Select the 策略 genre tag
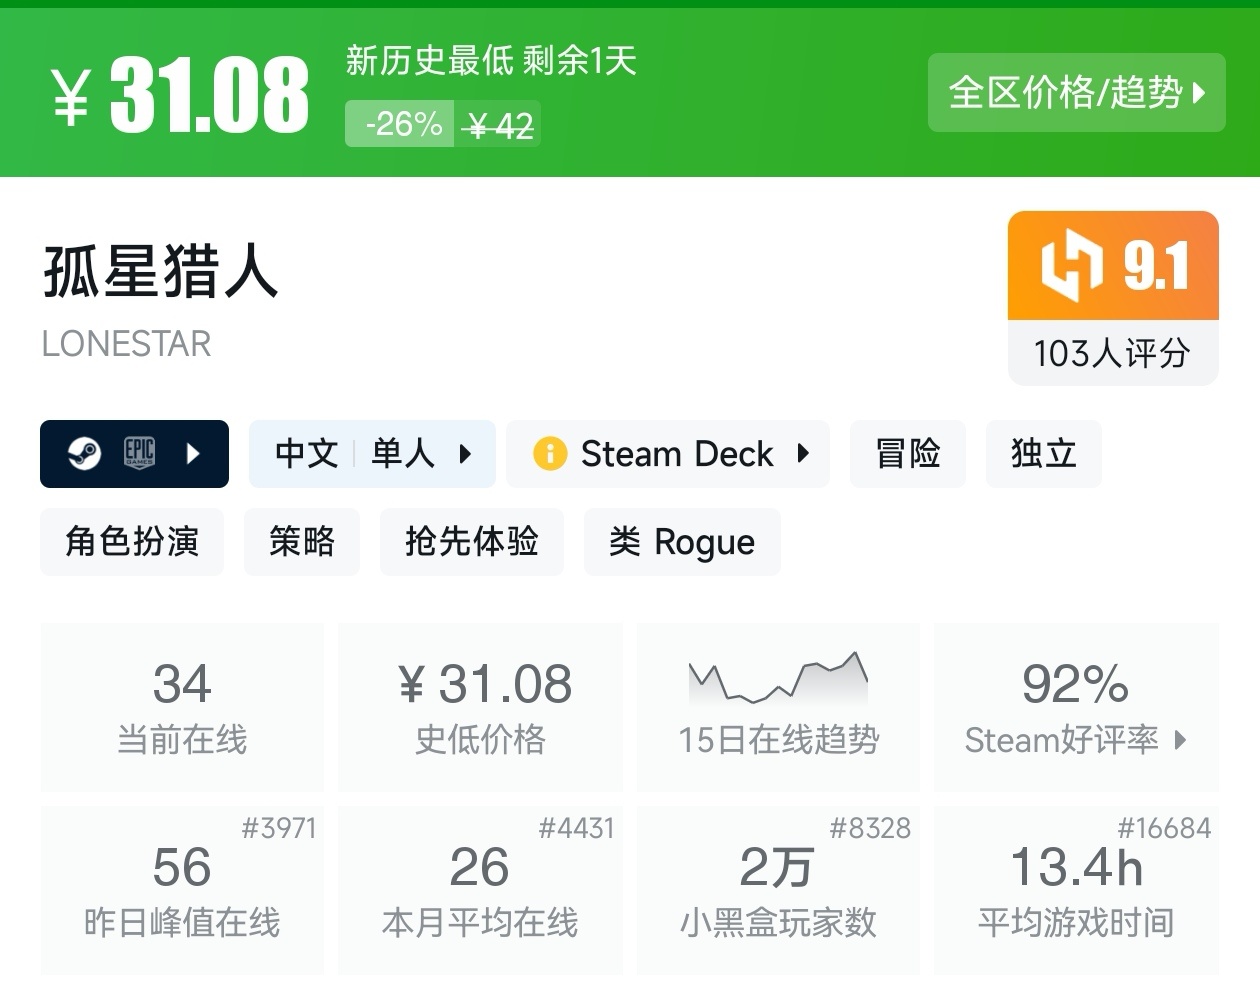Viewport: 1260px width, 995px height. tap(301, 542)
